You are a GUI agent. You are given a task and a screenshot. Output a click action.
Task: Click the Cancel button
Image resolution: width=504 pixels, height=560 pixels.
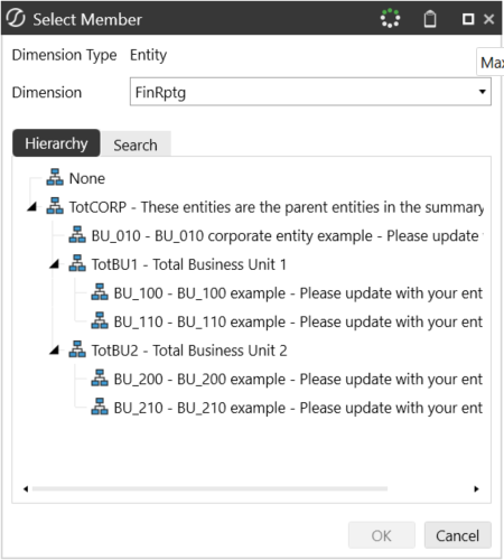click(x=458, y=536)
